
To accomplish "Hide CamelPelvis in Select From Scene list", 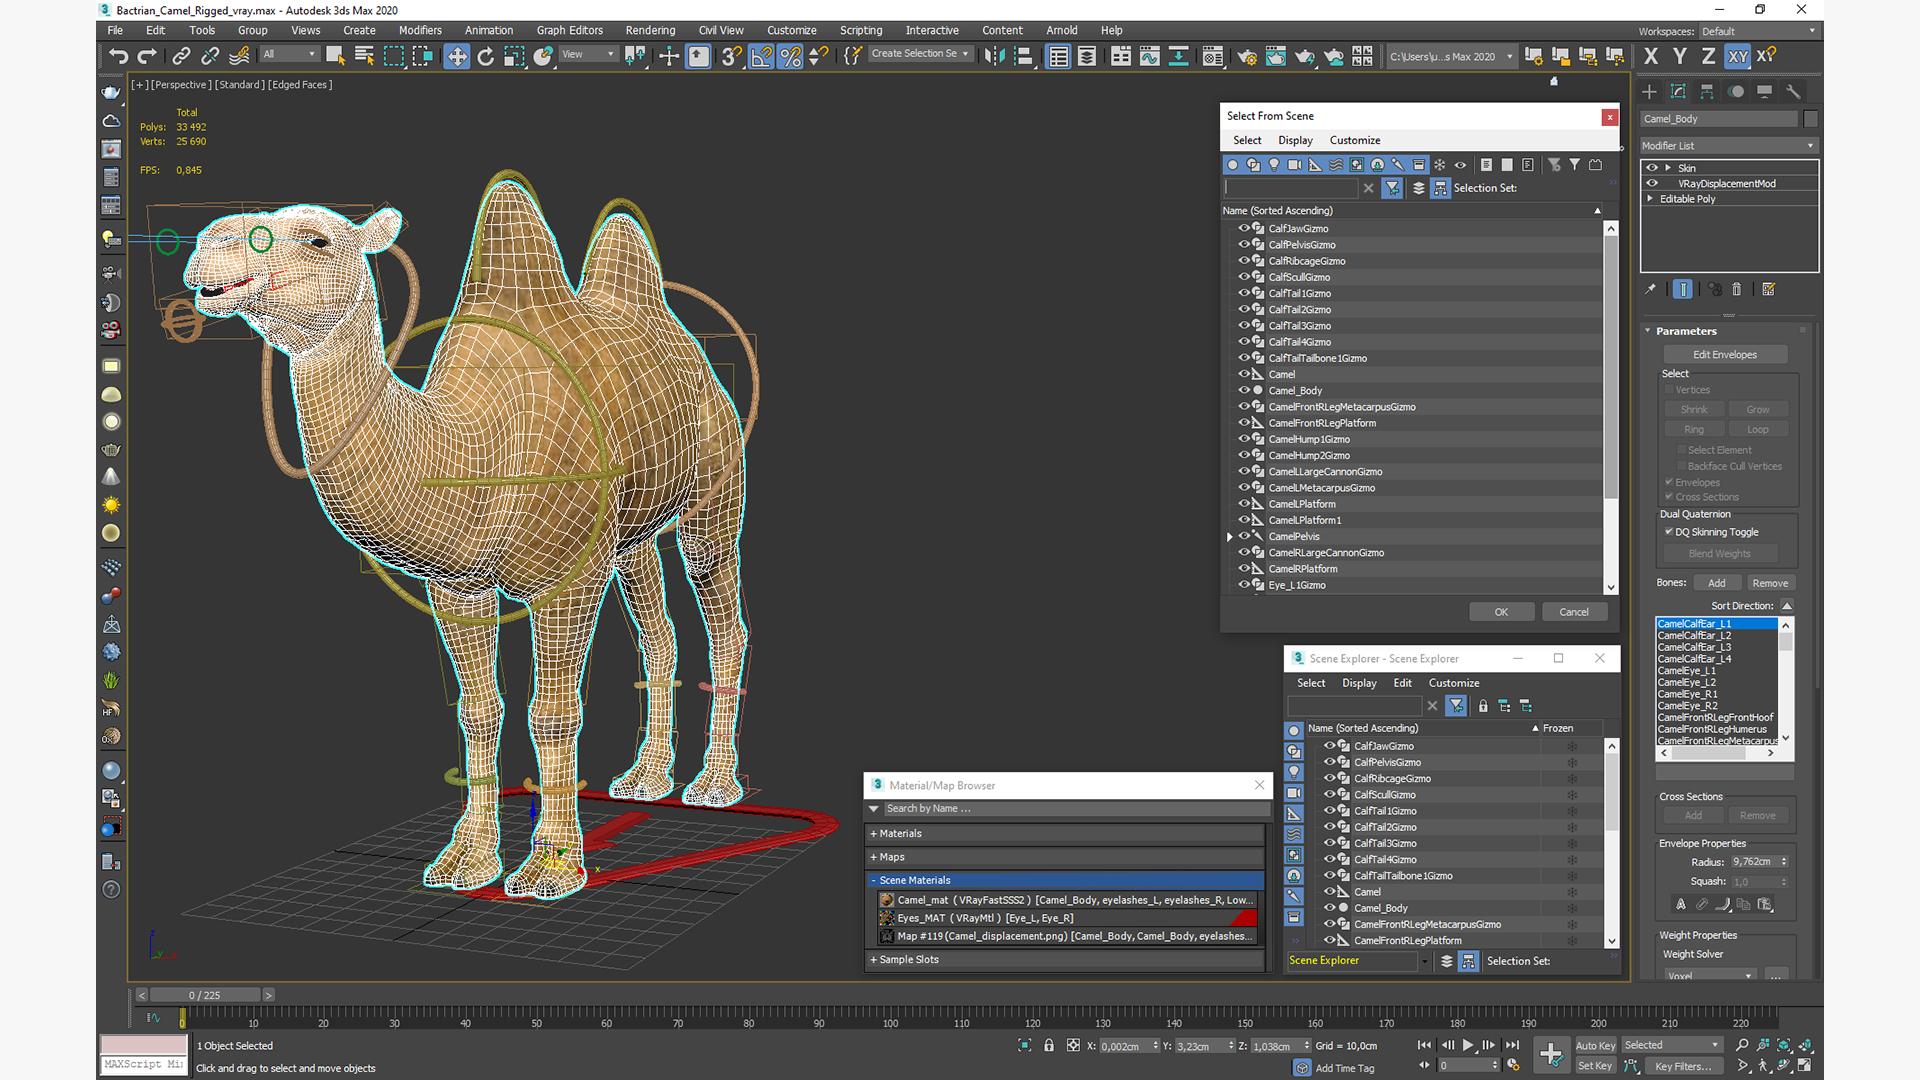I will click(x=1245, y=536).
